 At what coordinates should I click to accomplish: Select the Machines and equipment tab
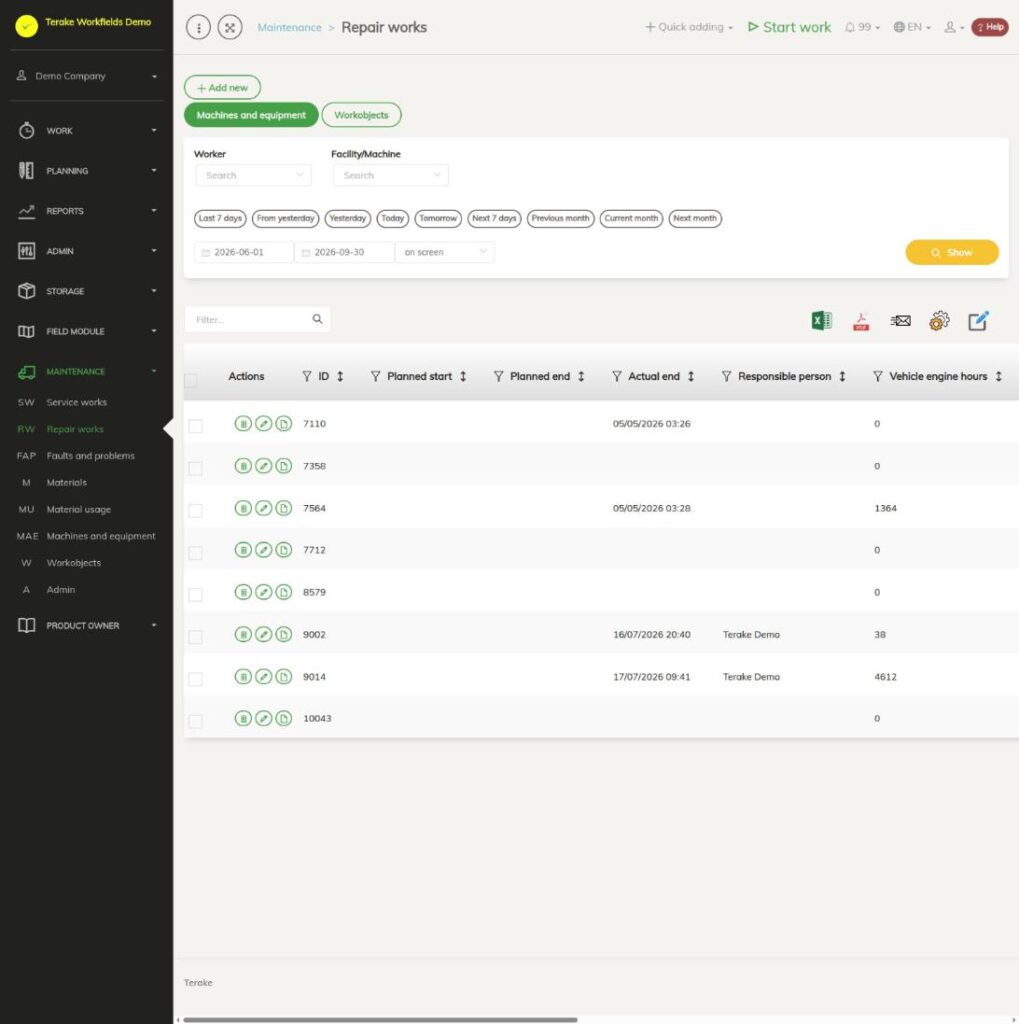(x=251, y=115)
